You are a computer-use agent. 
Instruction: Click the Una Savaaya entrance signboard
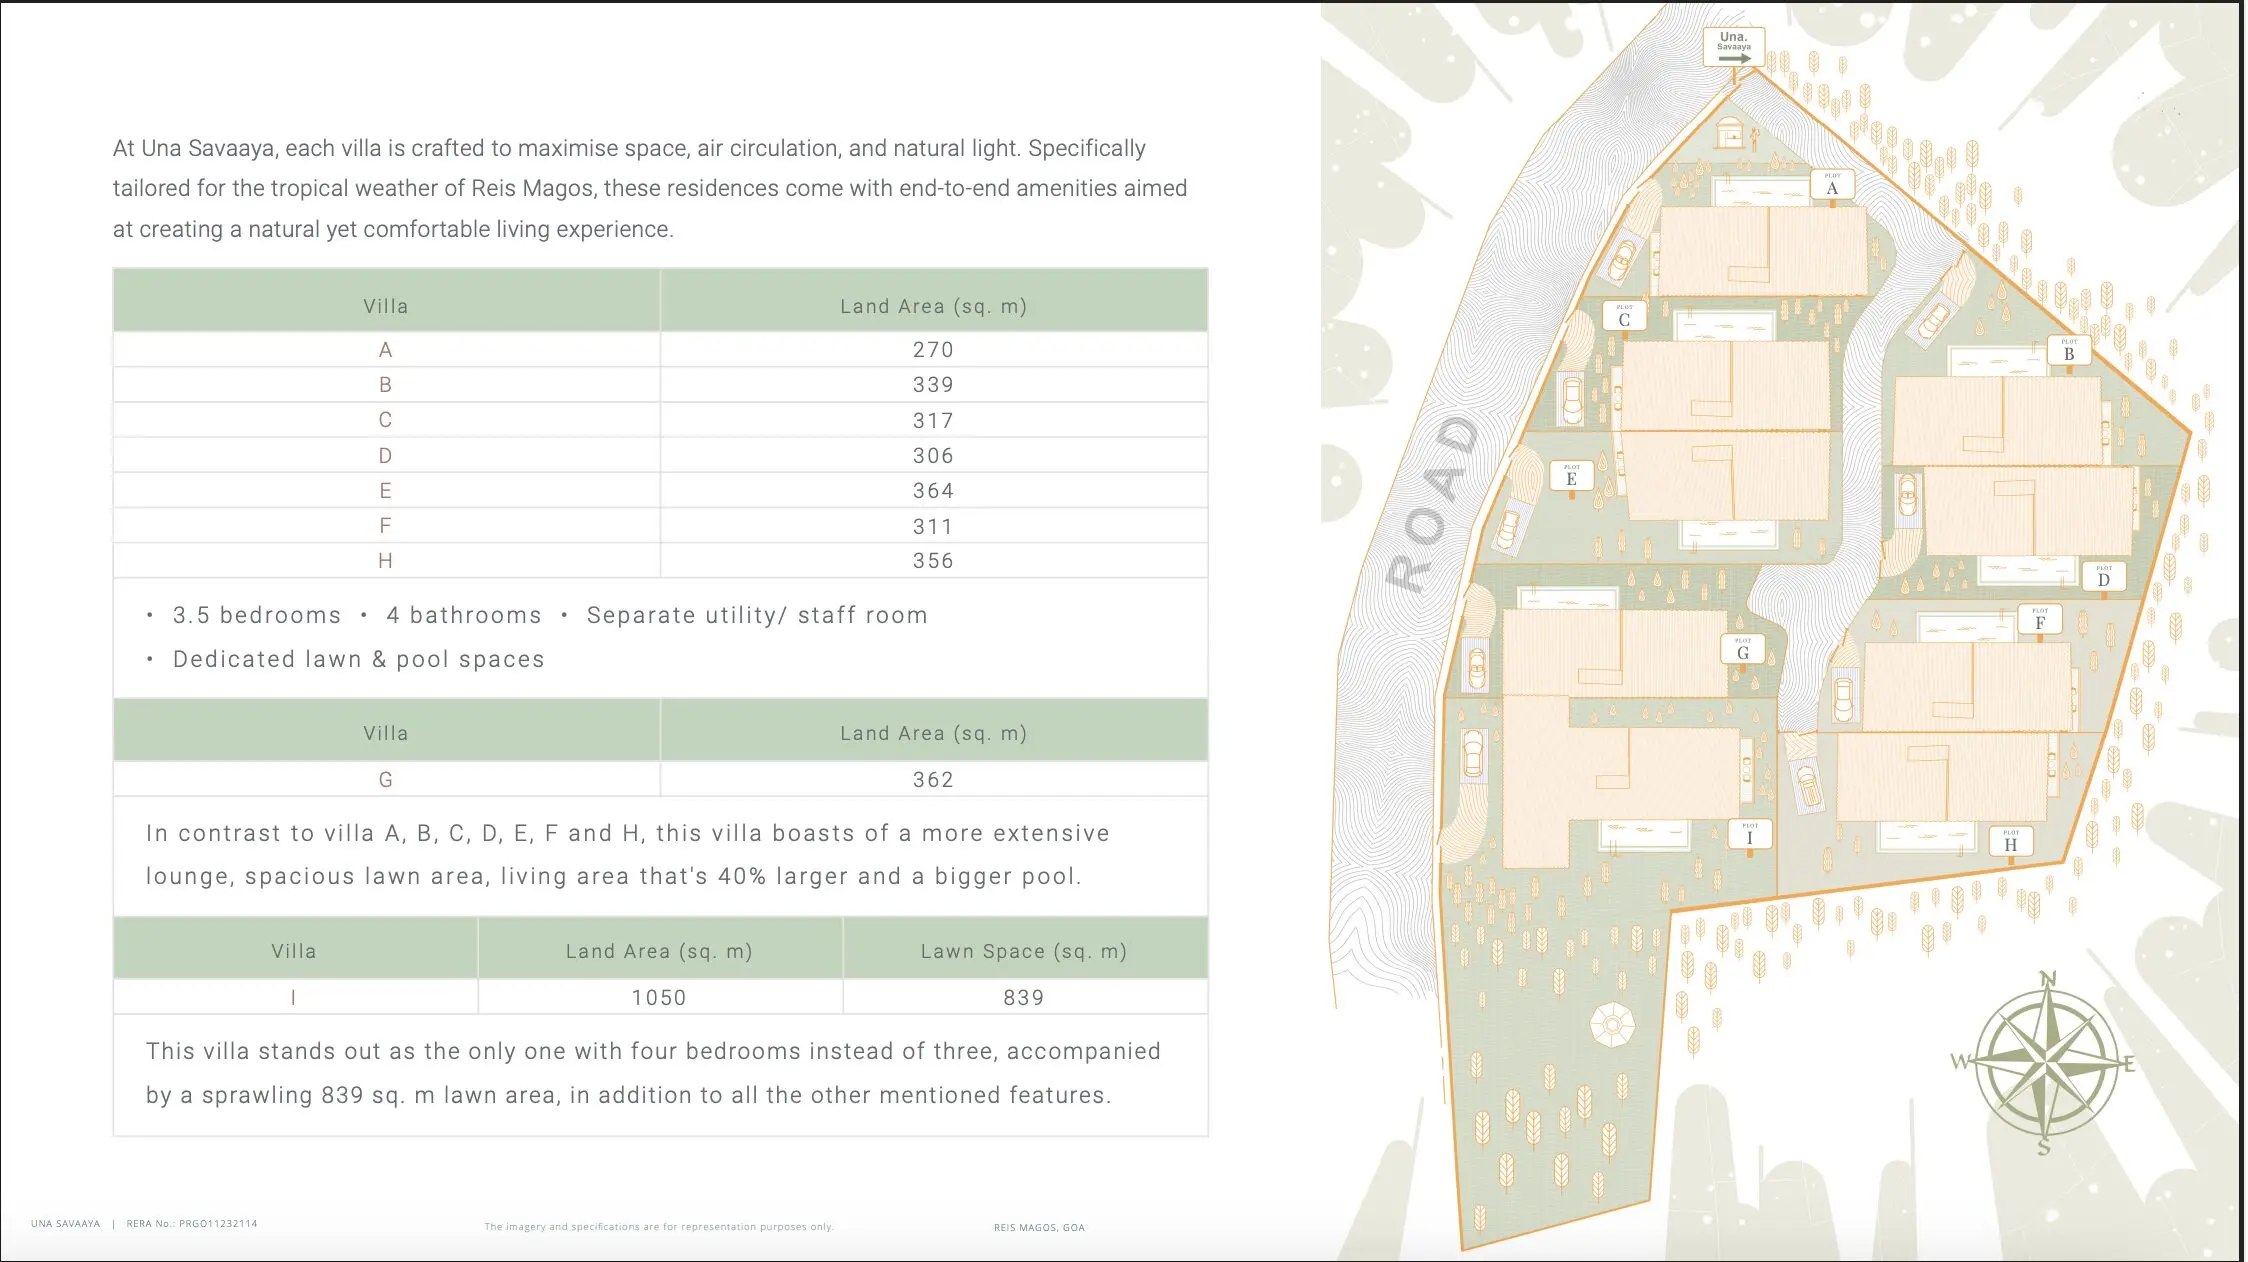pyautogui.click(x=1733, y=46)
